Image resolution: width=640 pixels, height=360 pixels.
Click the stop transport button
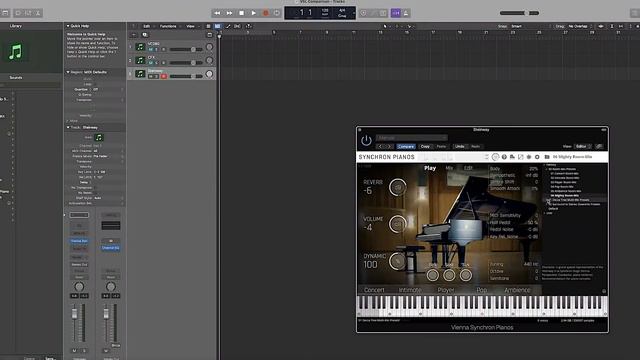point(242,13)
